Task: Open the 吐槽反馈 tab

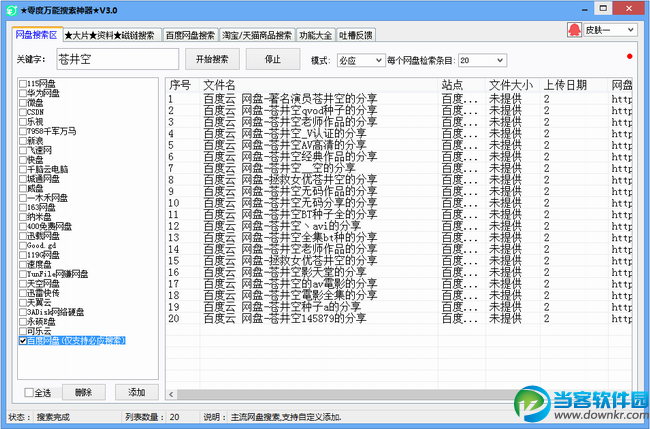Action: click(356, 36)
